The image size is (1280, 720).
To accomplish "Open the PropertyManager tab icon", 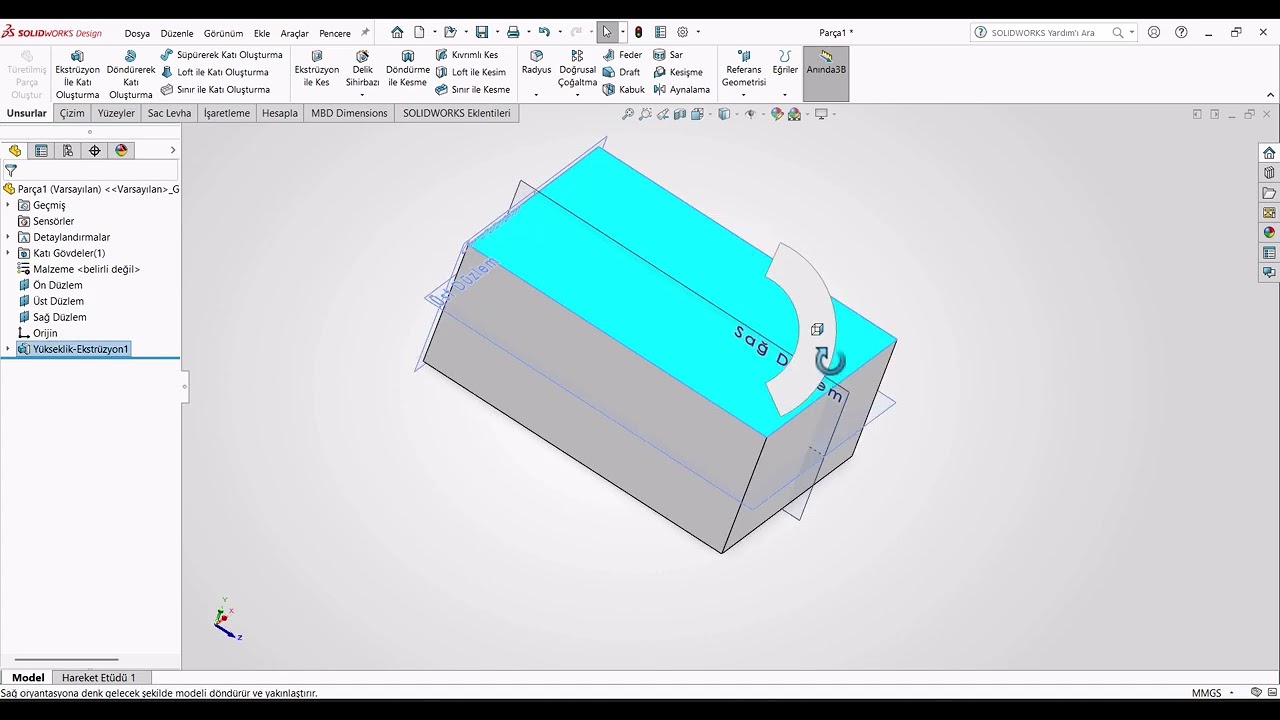I will point(41,150).
